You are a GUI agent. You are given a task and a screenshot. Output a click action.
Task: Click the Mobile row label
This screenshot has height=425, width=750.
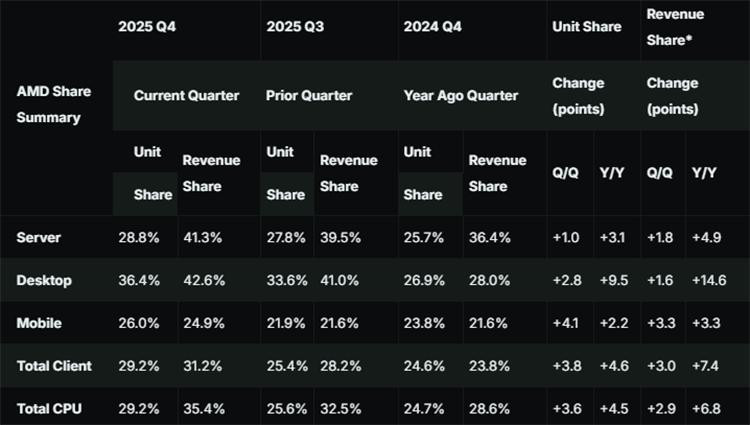(40, 323)
